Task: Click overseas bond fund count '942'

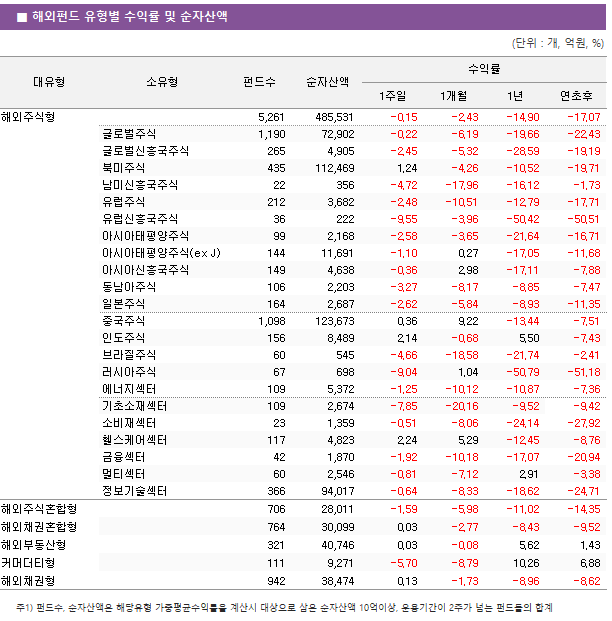Action: [276, 581]
